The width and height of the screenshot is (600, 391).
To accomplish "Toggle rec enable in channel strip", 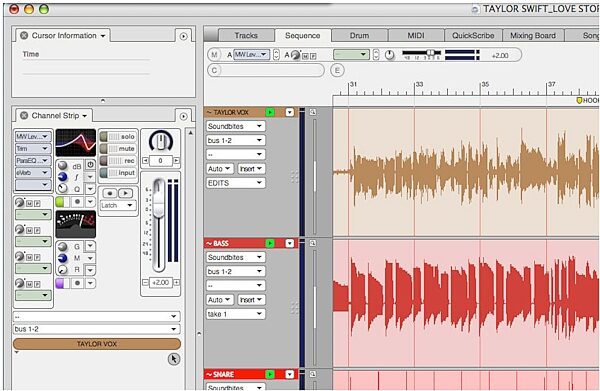I will [x=117, y=161].
